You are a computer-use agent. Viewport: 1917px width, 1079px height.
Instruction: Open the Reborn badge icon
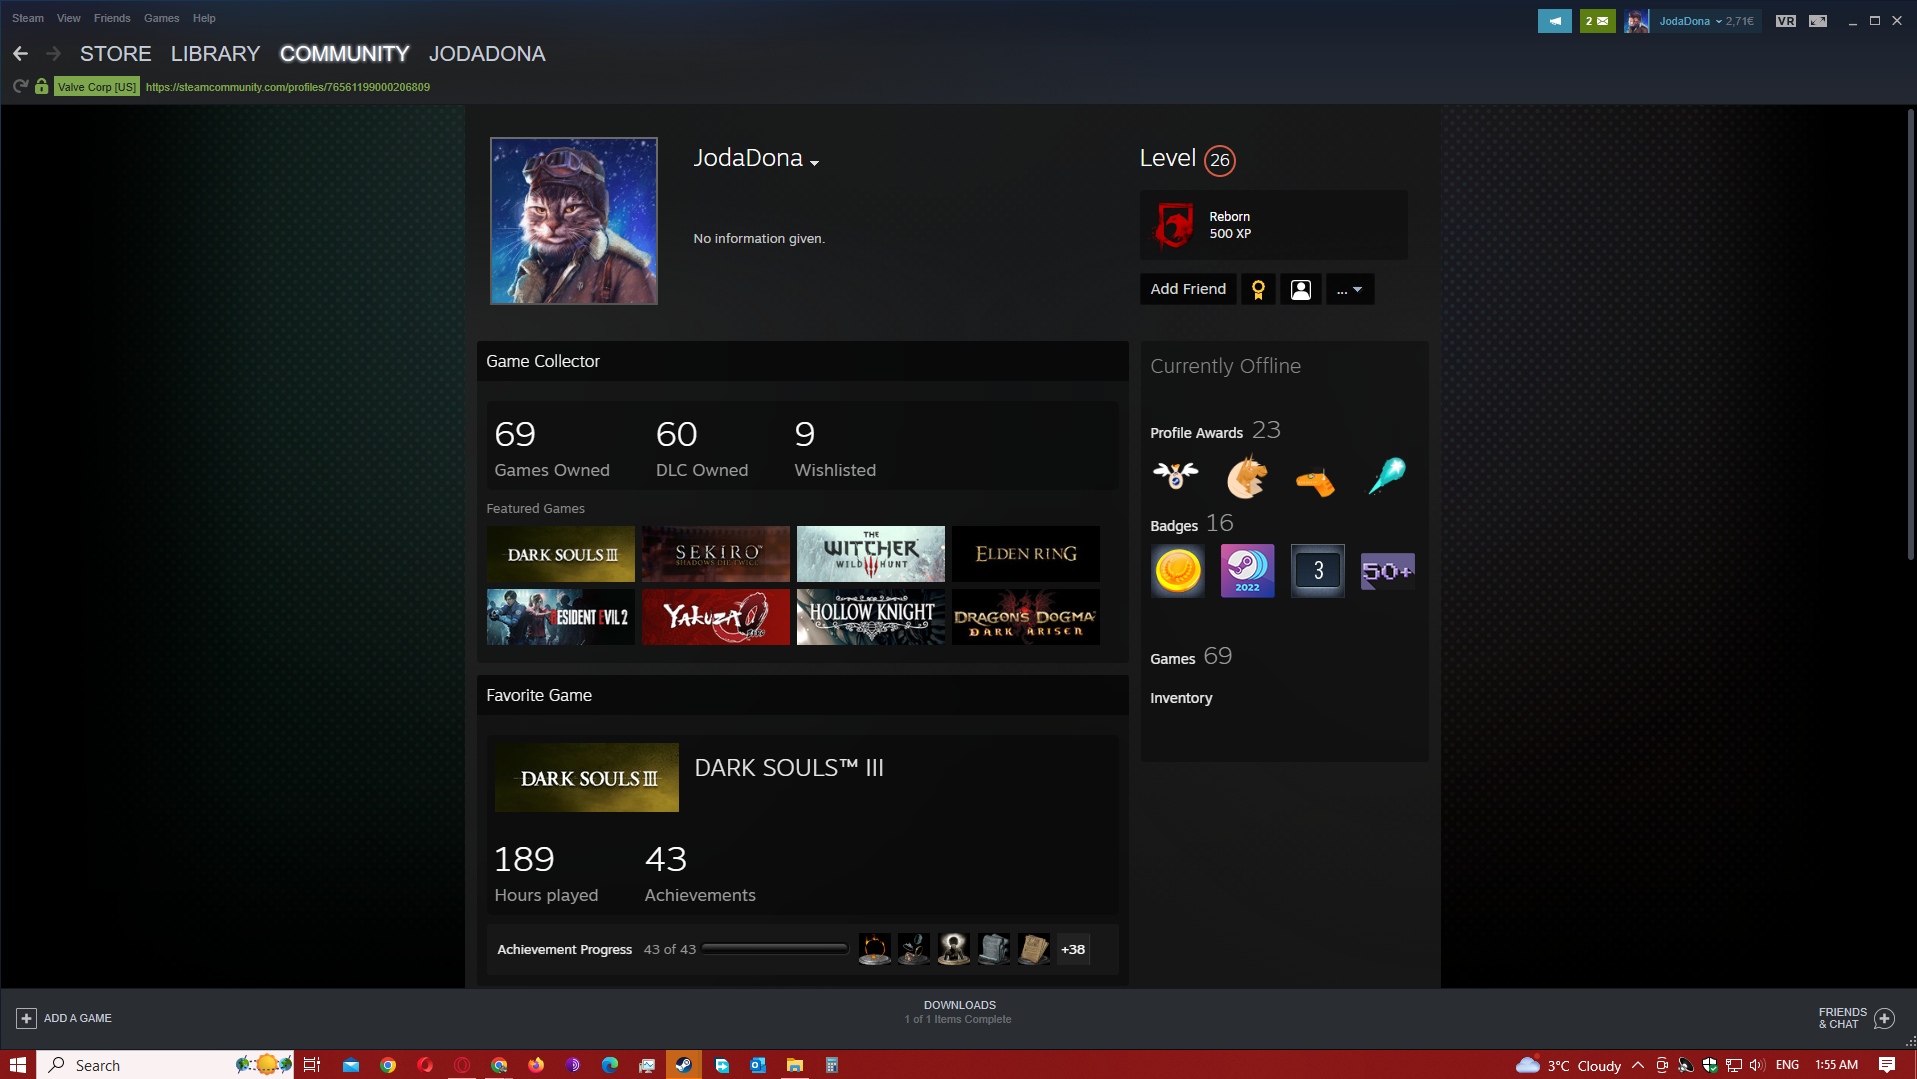(x=1174, y=225)
